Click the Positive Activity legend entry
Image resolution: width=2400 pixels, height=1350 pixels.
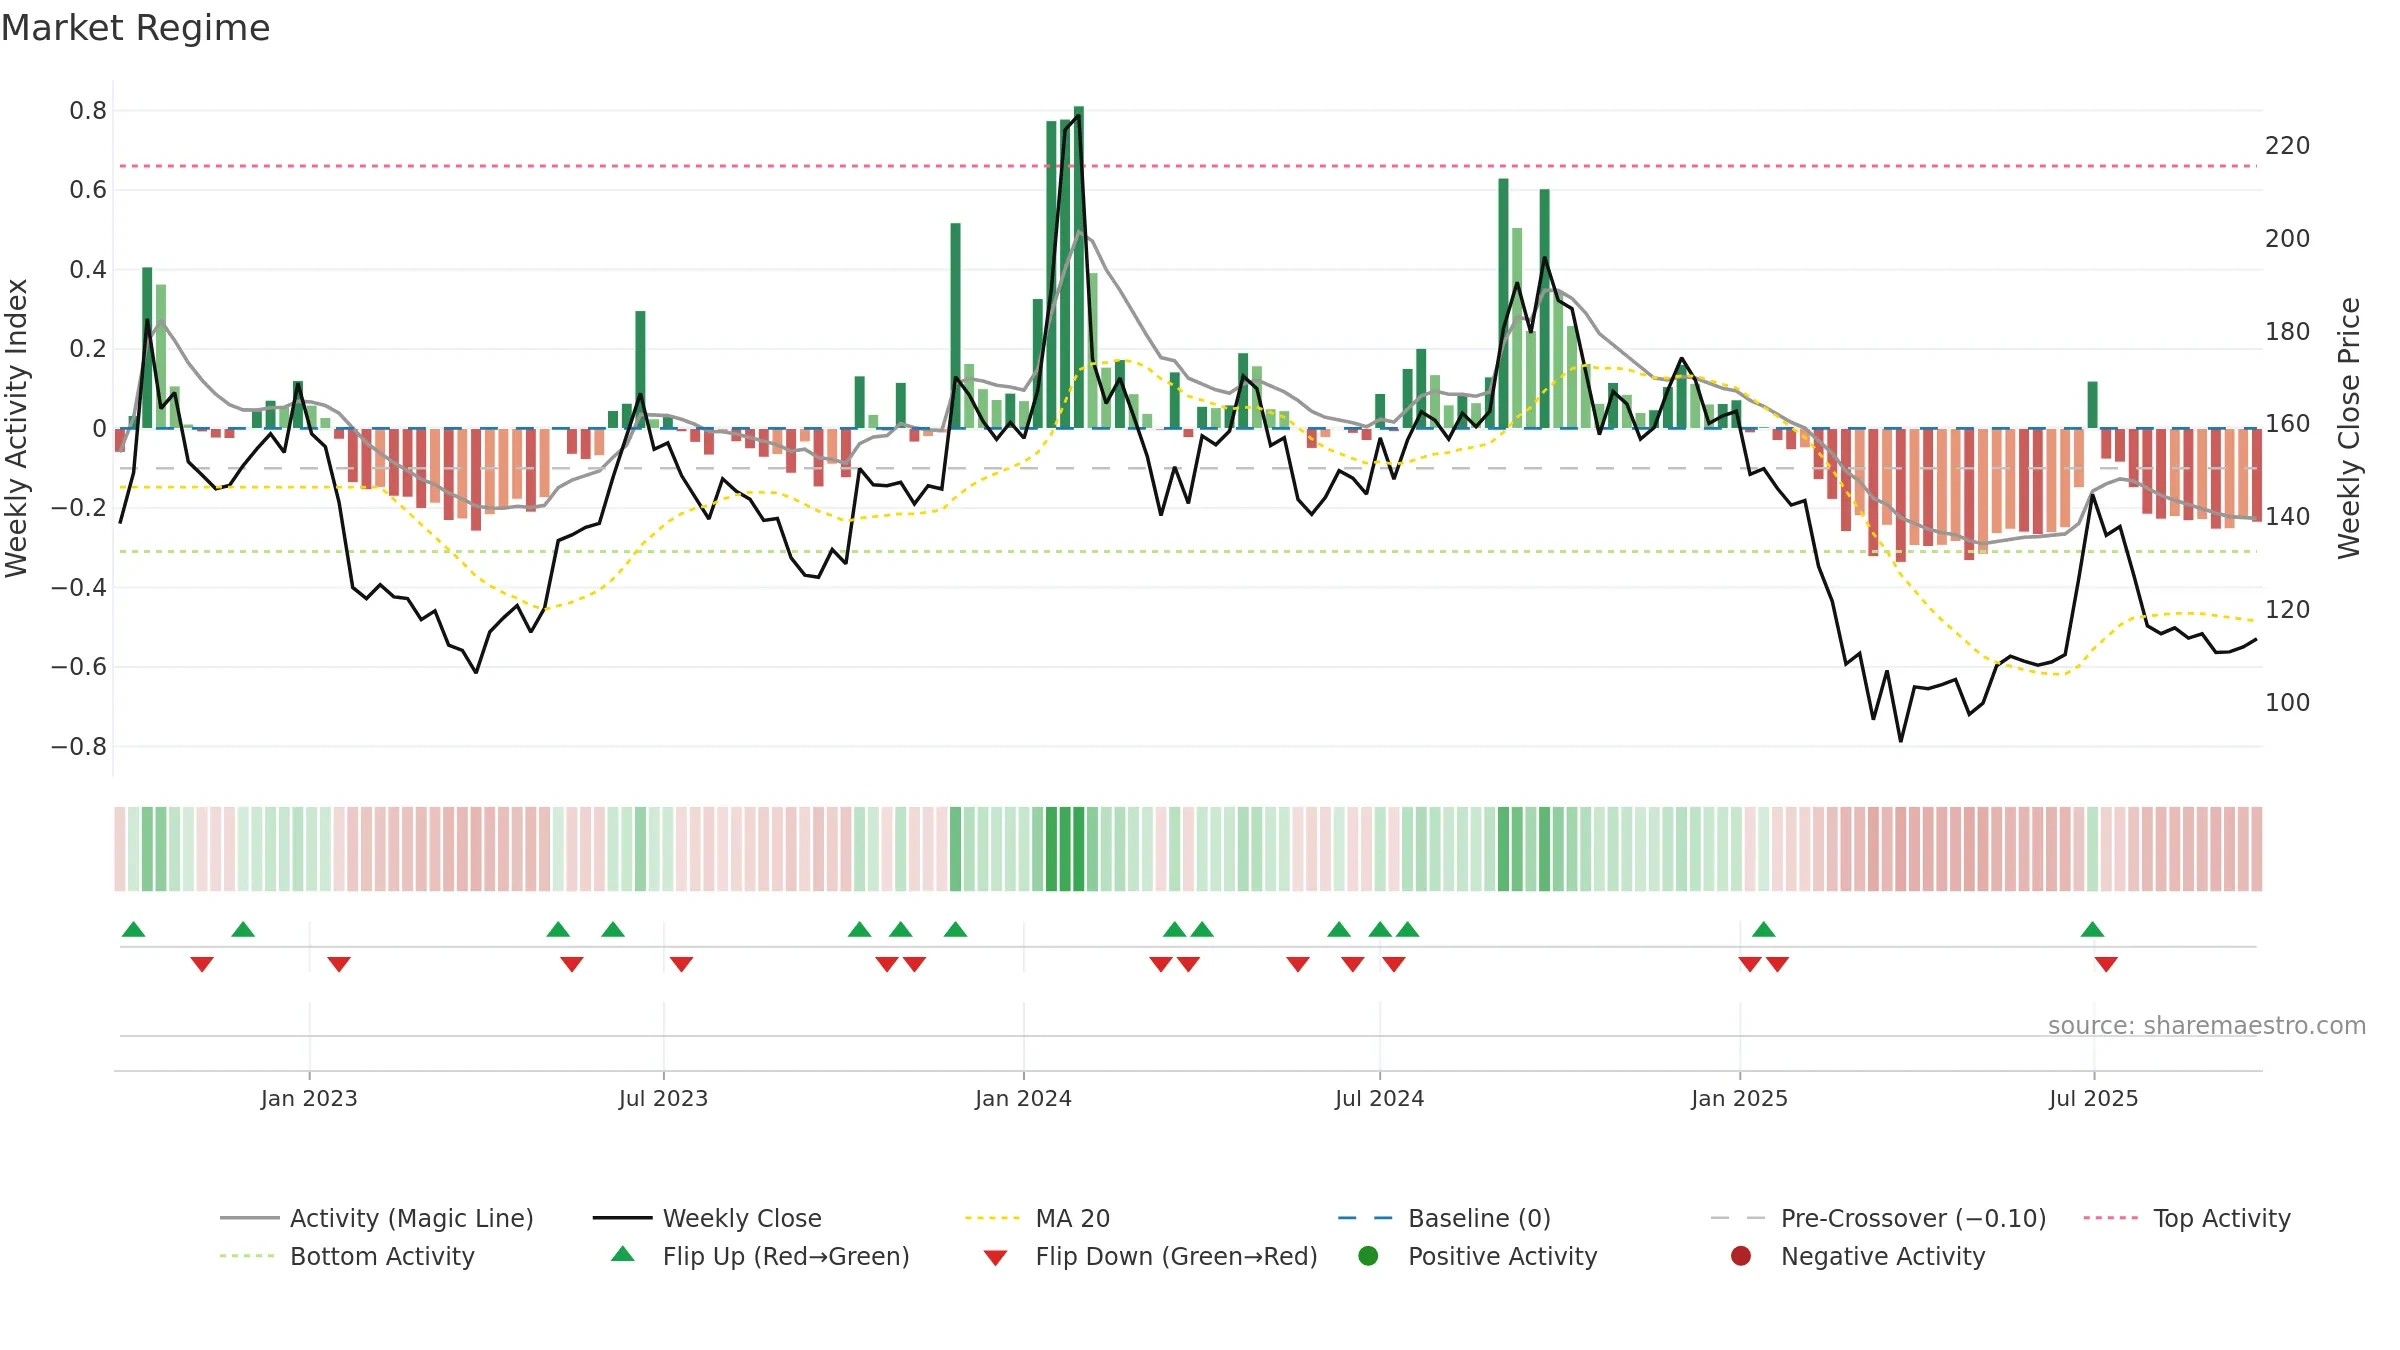click(1477, 1256)
